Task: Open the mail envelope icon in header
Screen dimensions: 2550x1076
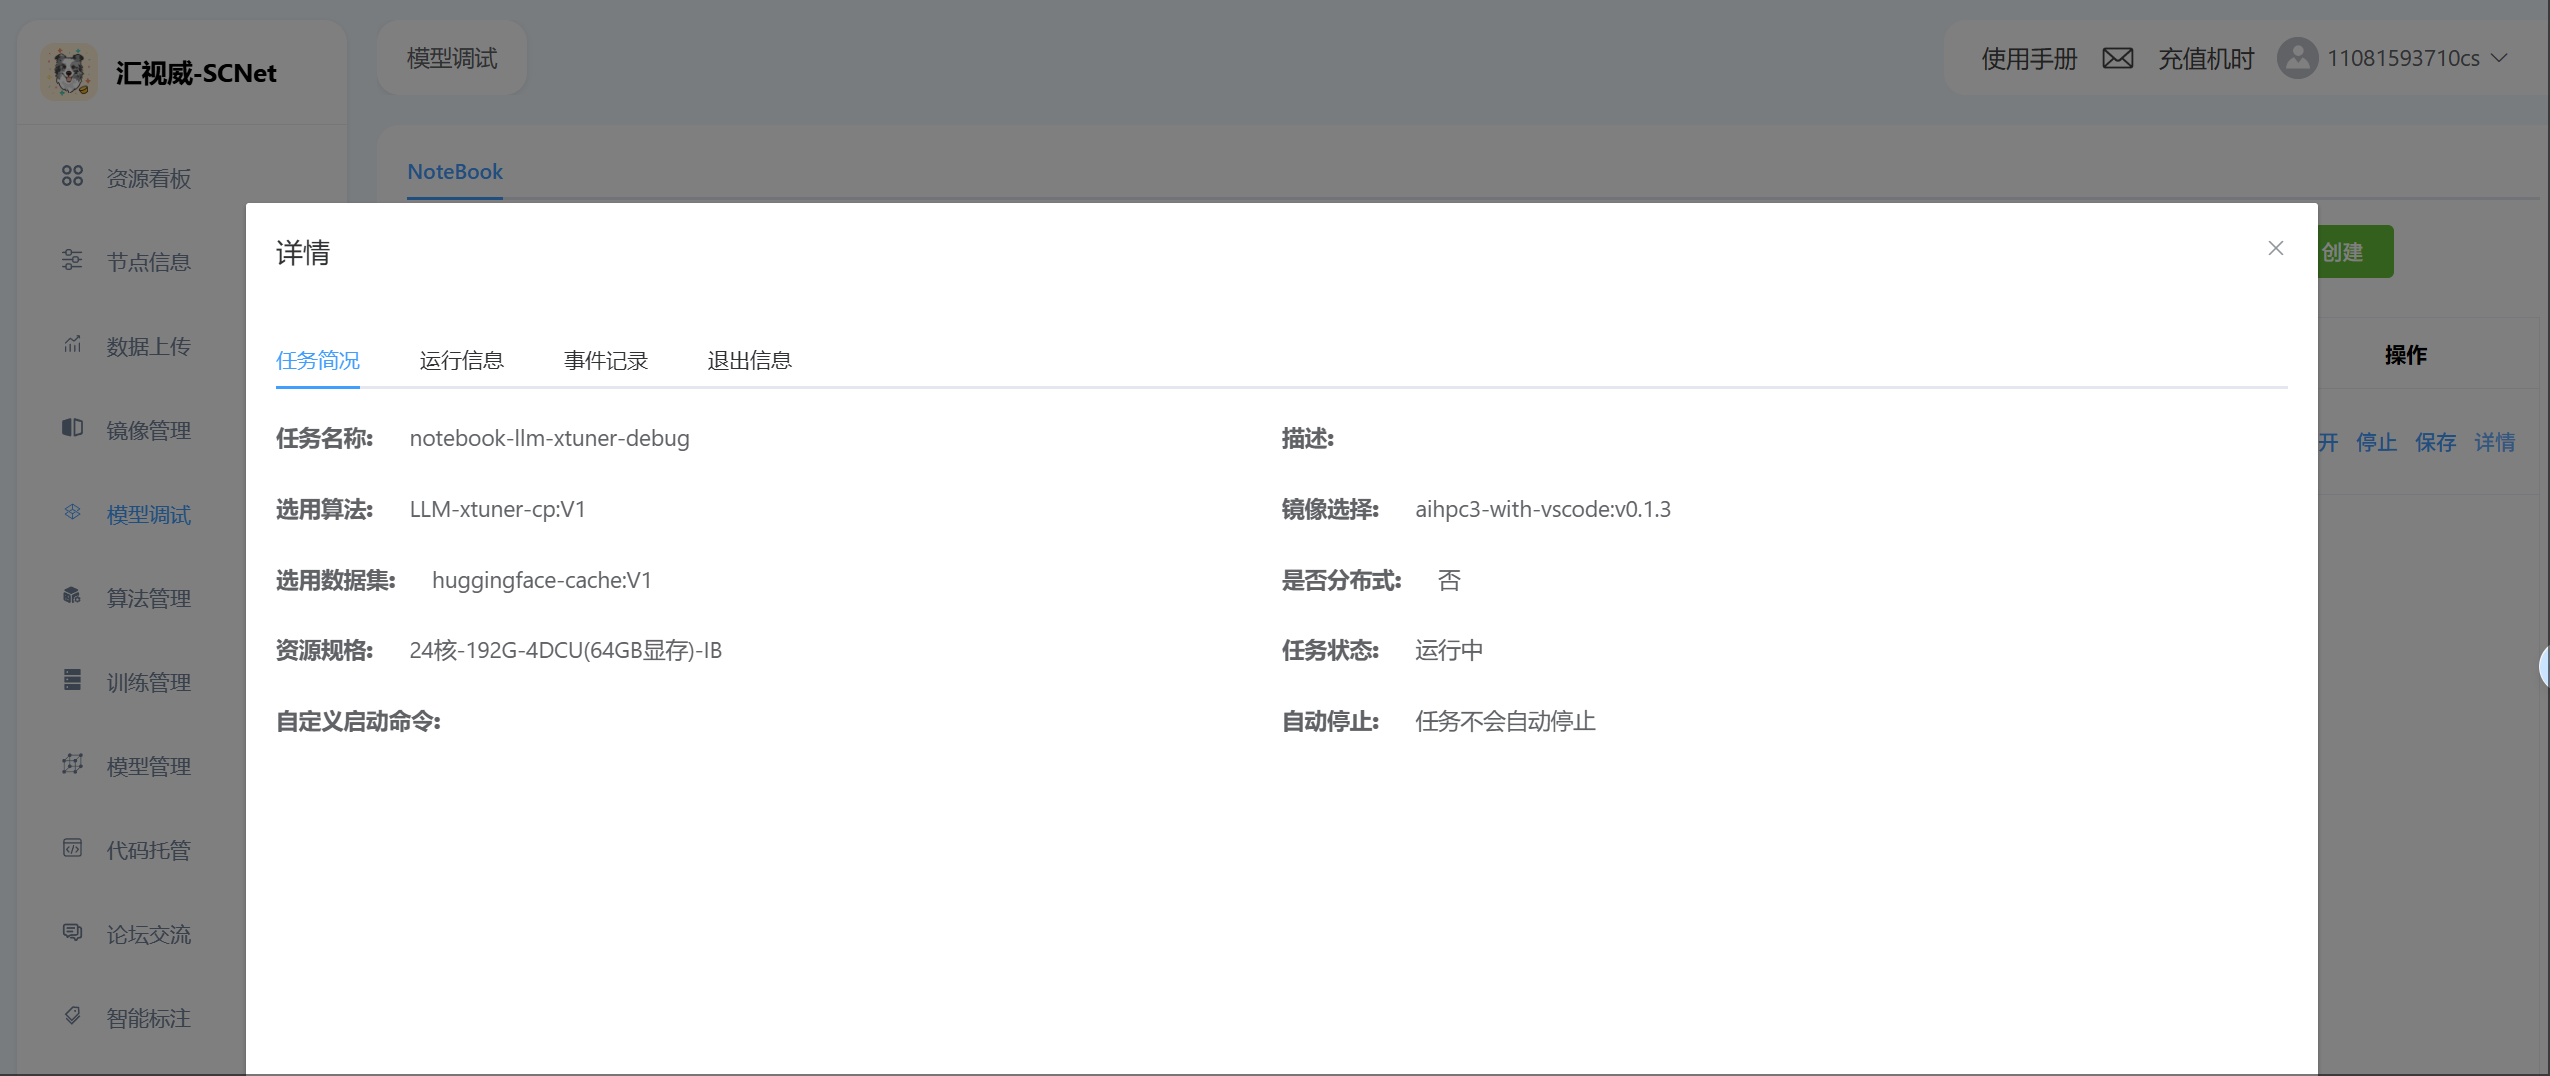Action: coord(2117,59)
